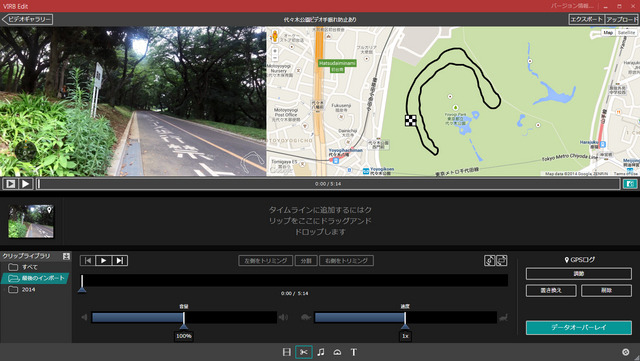This screenshot has height=361, width=640.
Task: Zoom out the map with minus button
Action: pyautogui.click(x=275, y=58)
